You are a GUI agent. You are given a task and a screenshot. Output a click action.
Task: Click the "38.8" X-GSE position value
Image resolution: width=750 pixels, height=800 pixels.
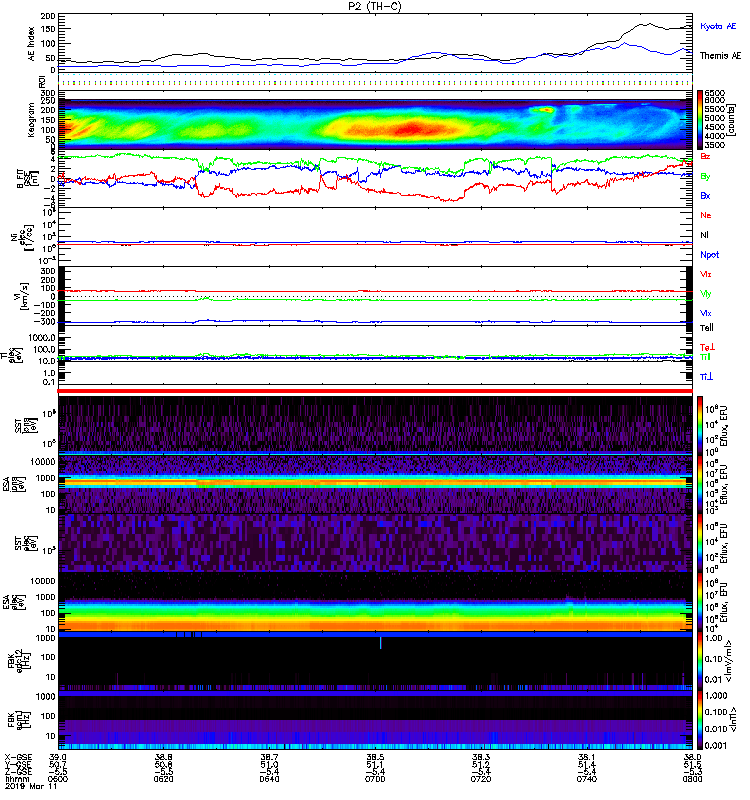[163, 757]
